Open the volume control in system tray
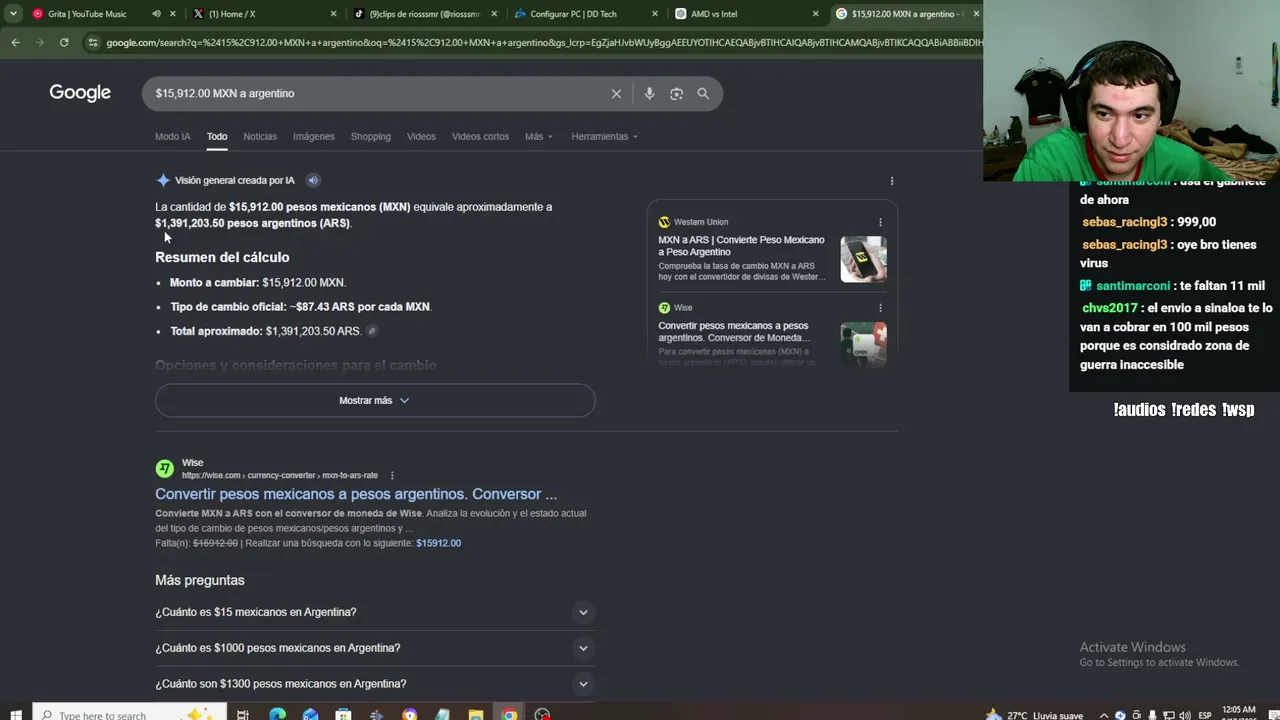 coord(1184,715)
